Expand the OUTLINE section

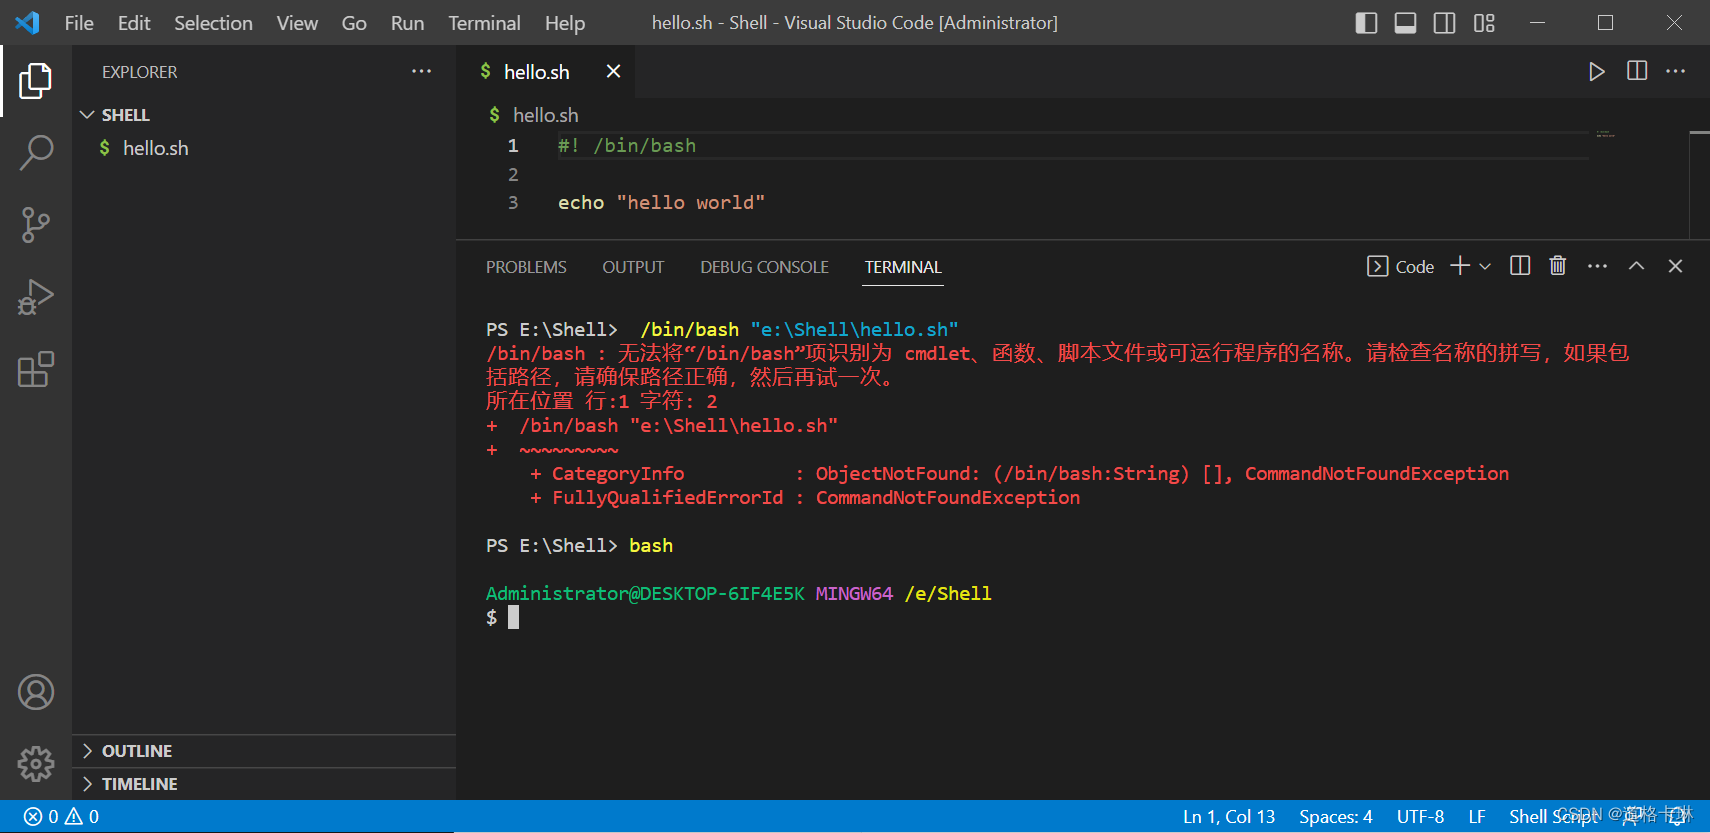pos(264,751)
